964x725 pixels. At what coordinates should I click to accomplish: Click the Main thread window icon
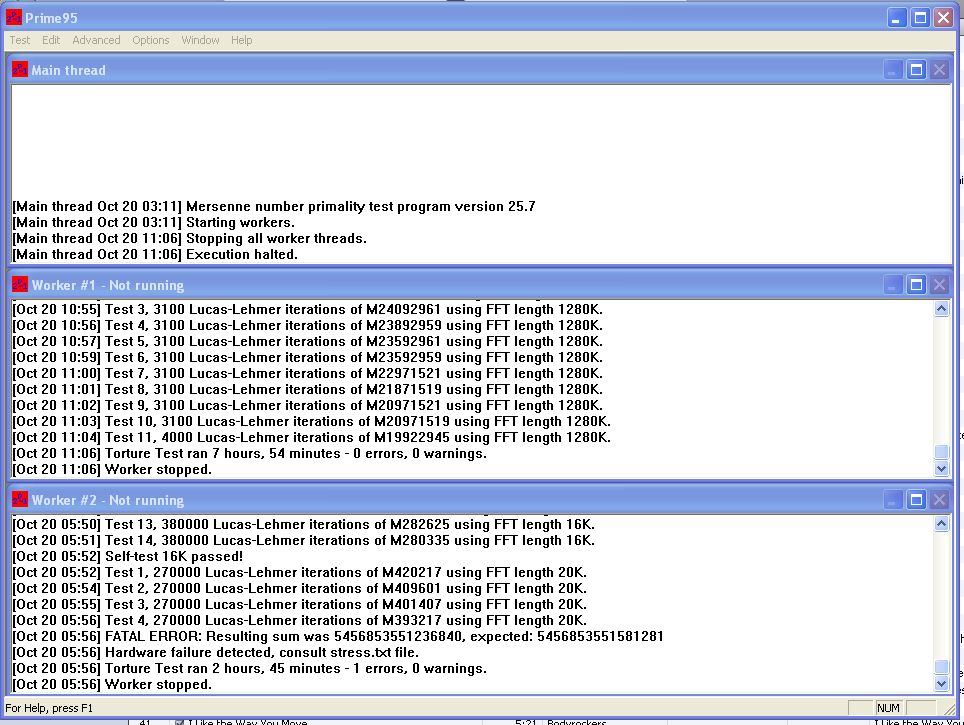20,69
